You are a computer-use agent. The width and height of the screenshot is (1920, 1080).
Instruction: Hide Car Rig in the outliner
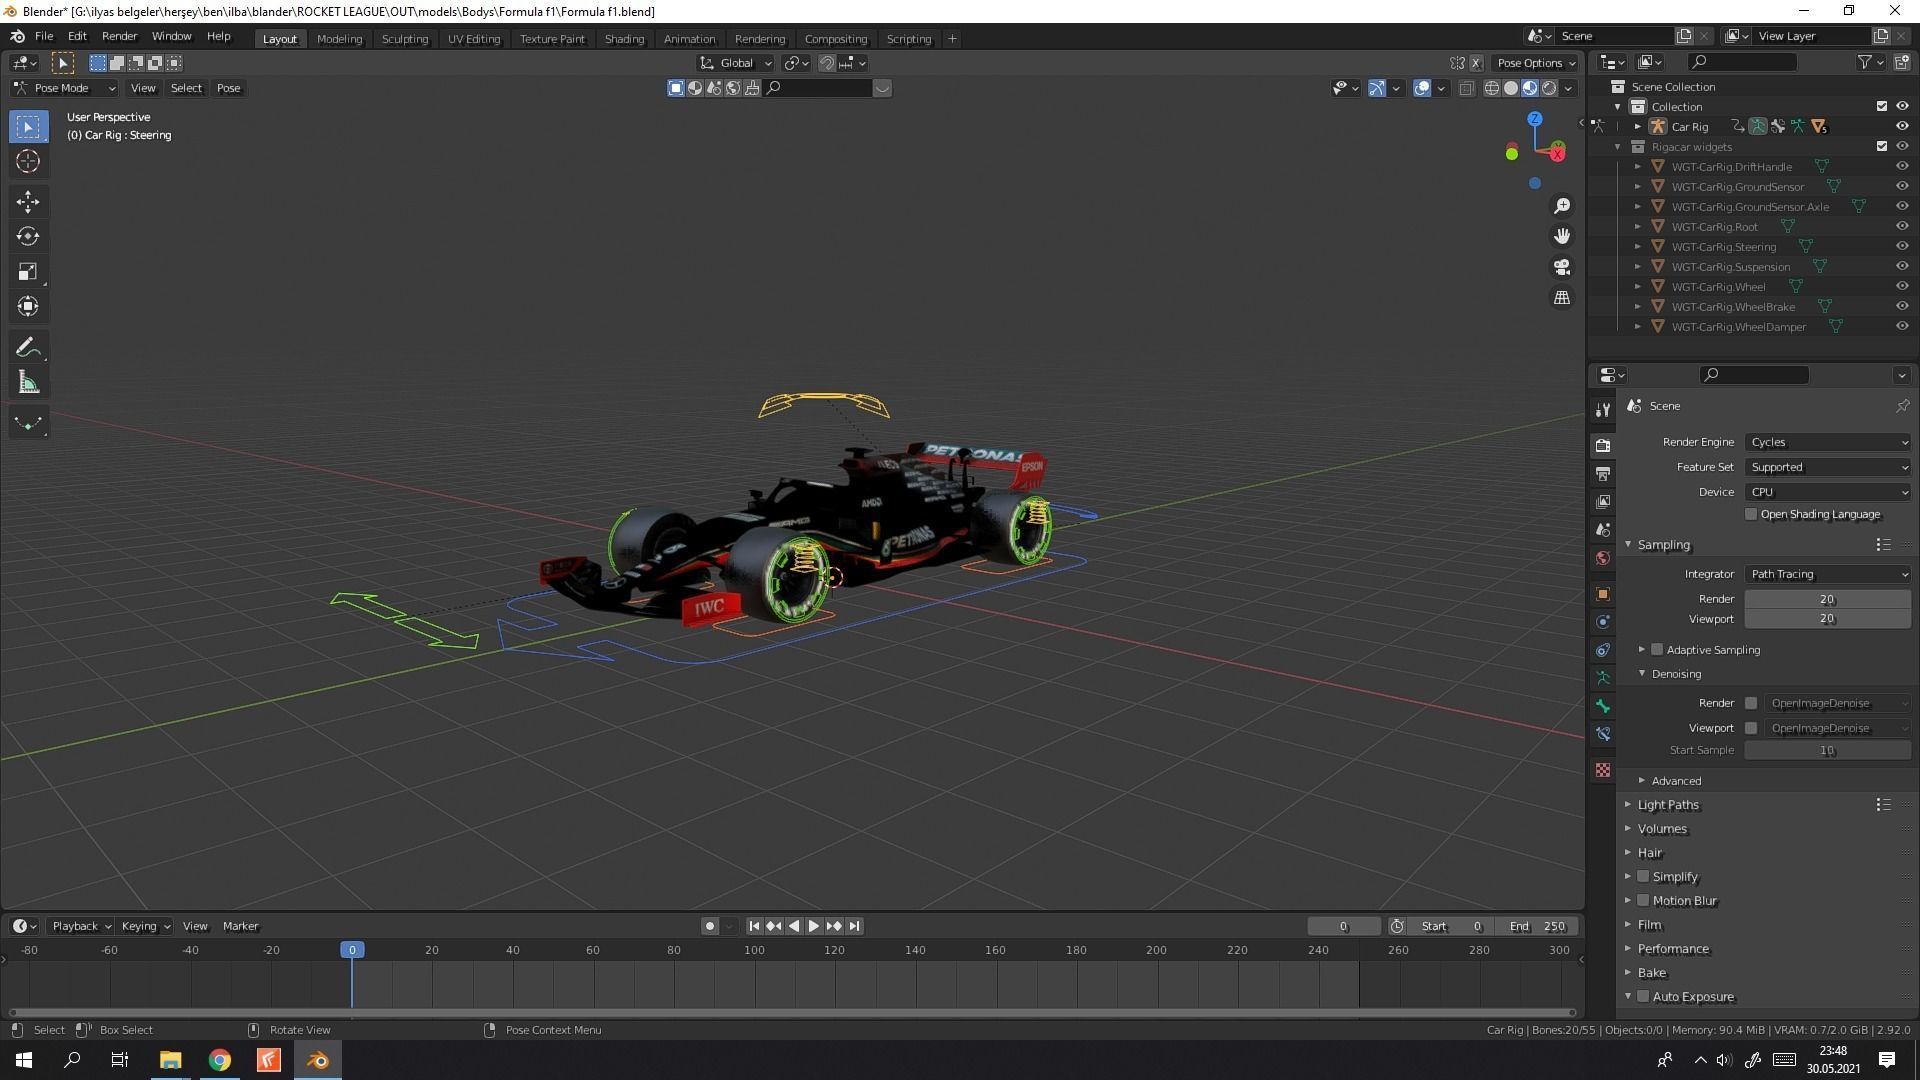(x=1902, y=126)
